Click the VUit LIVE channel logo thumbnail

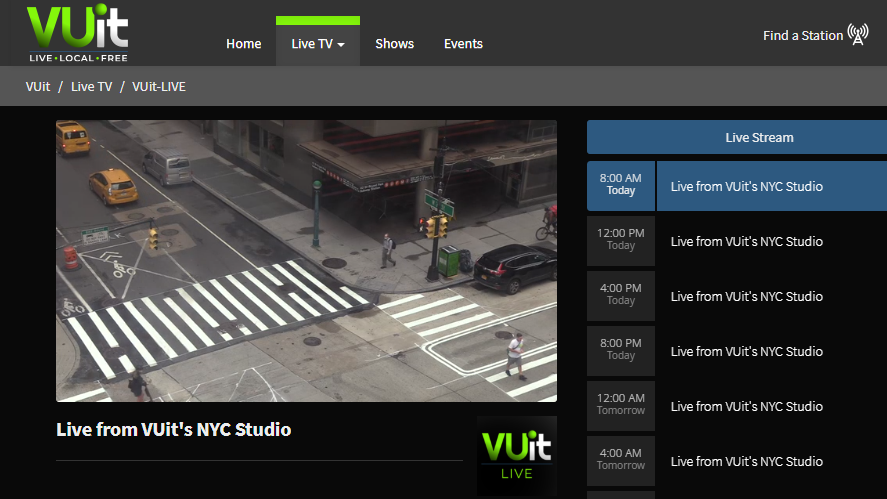click(516, 455)
